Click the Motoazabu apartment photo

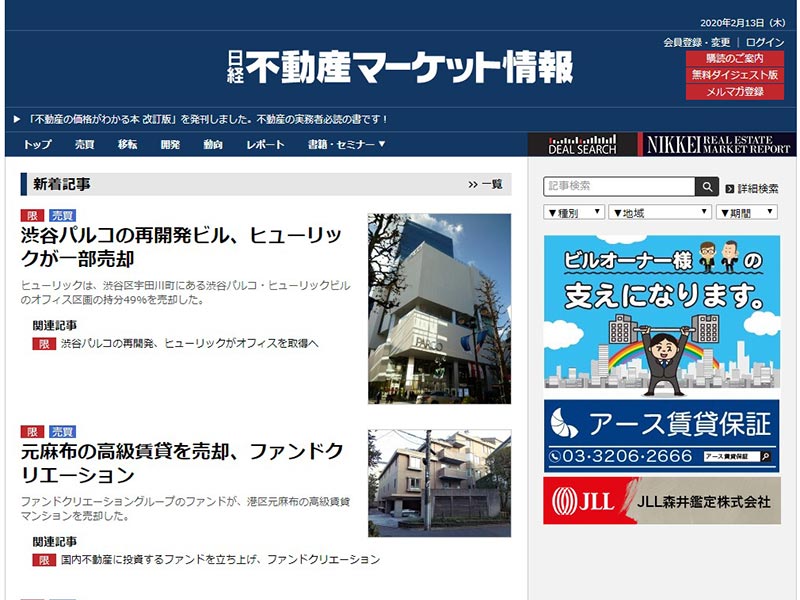tap(439, 483)
